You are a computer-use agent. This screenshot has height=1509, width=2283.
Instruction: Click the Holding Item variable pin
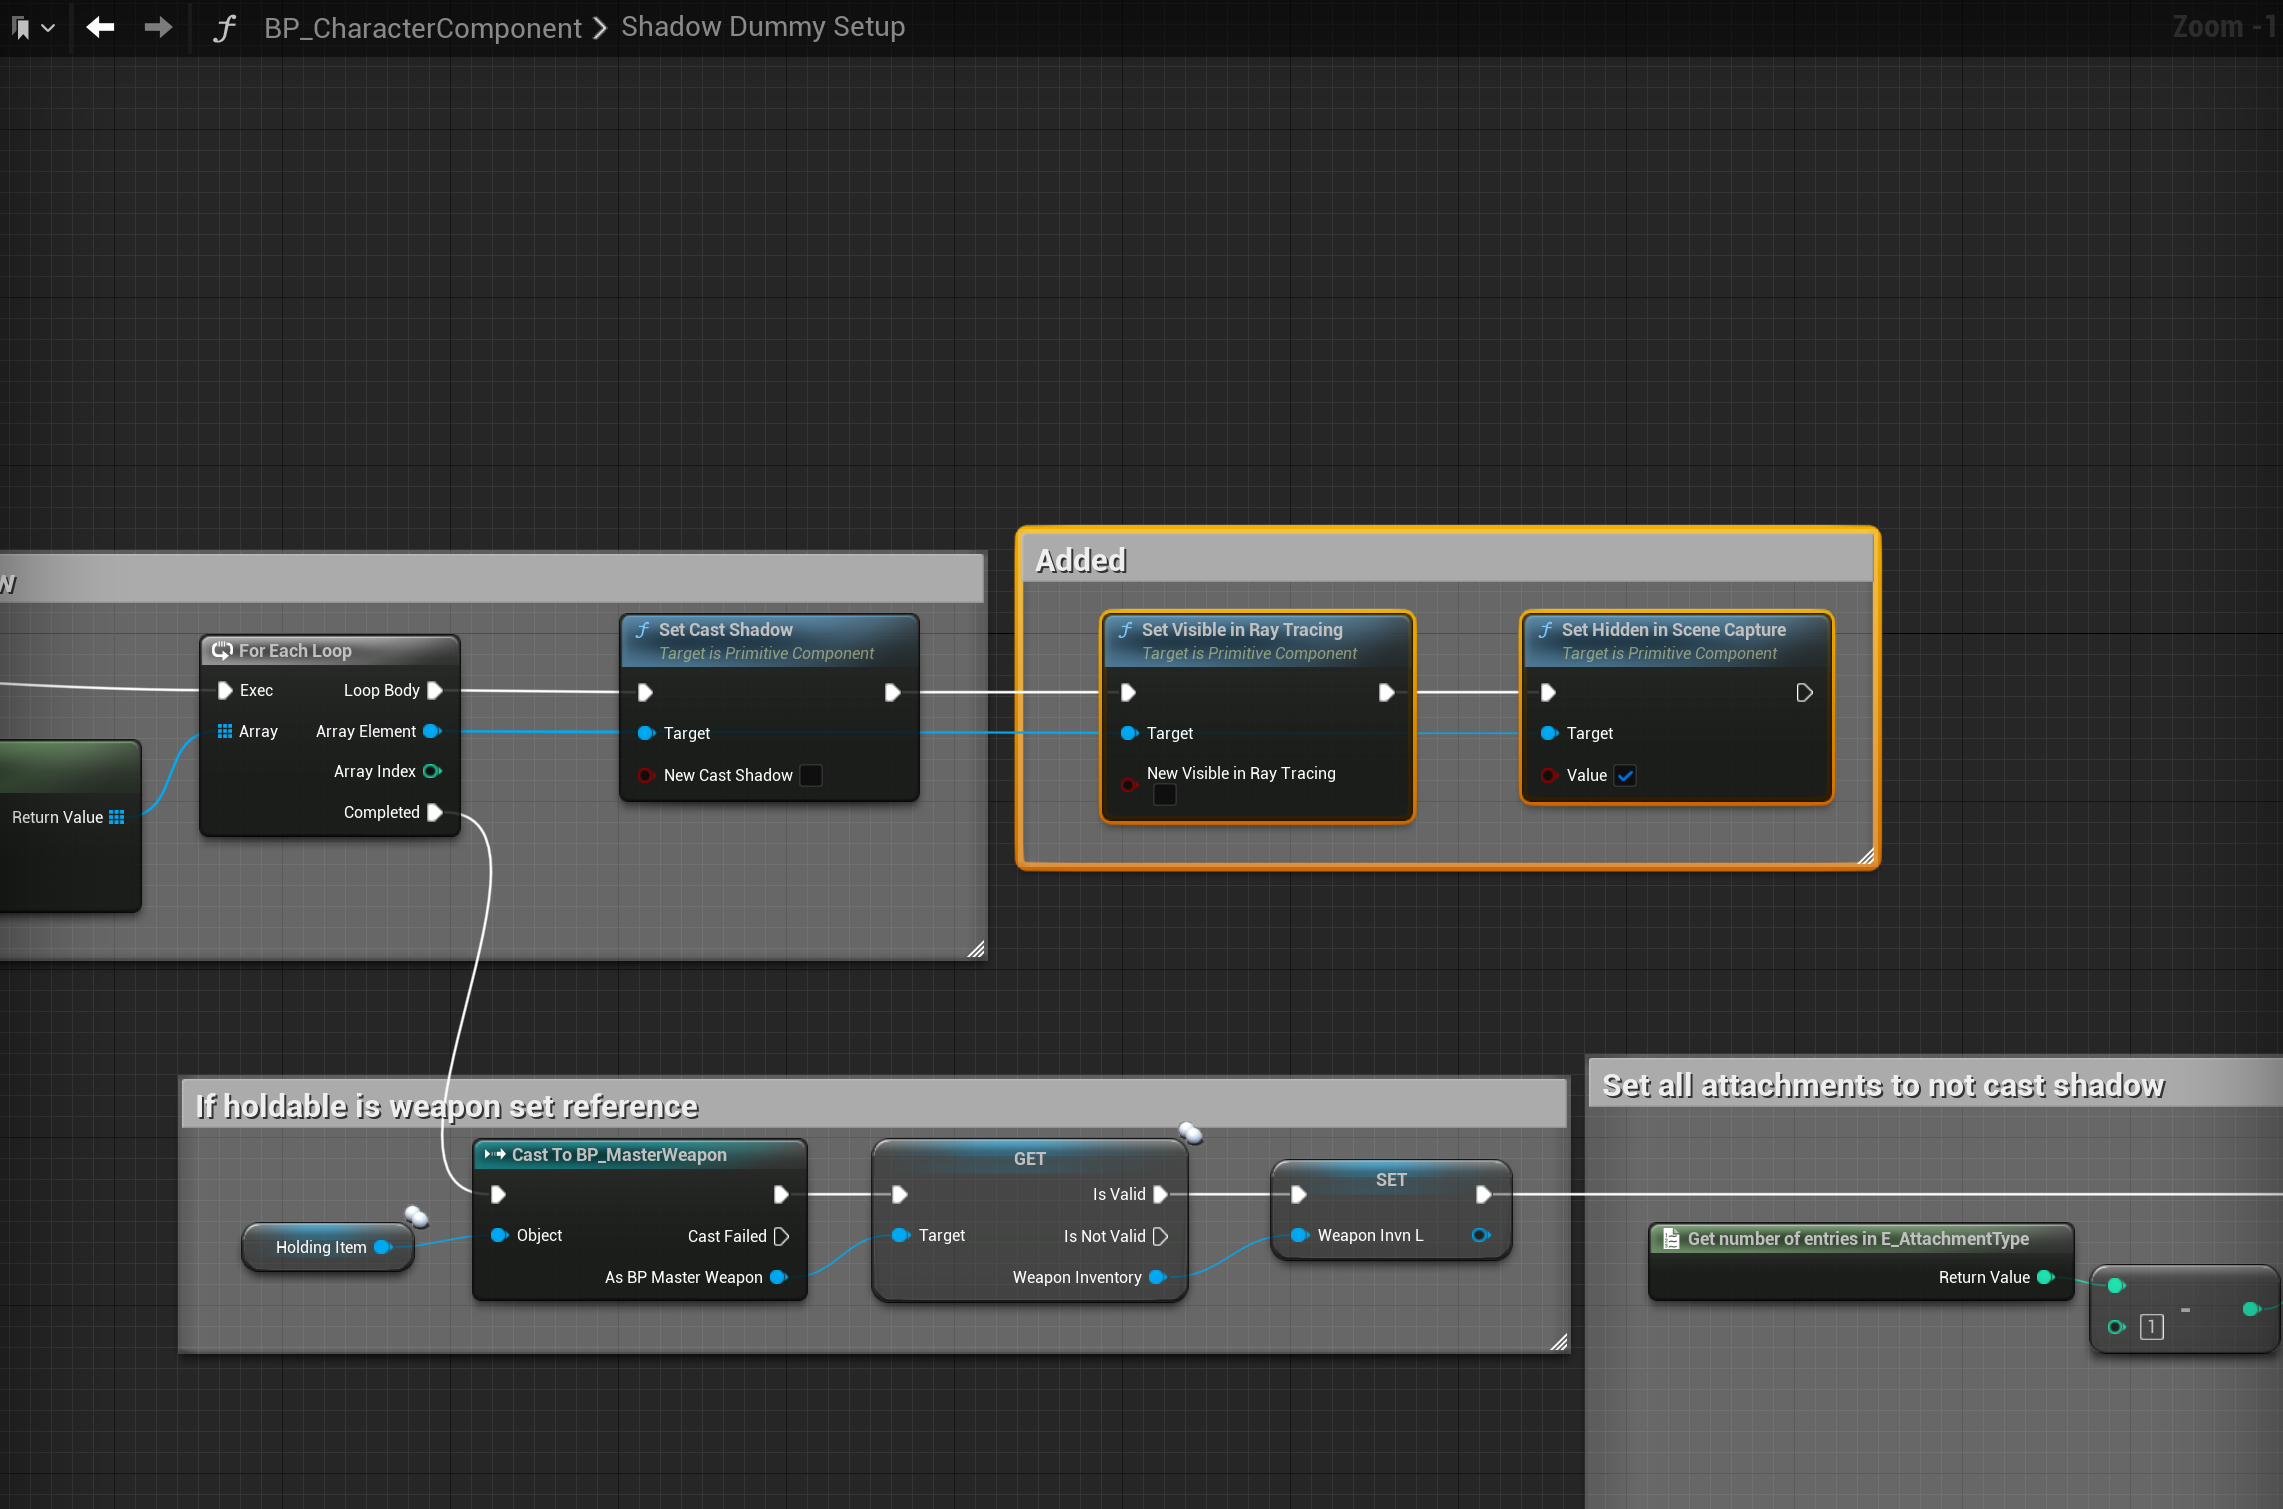[382, 1247]
